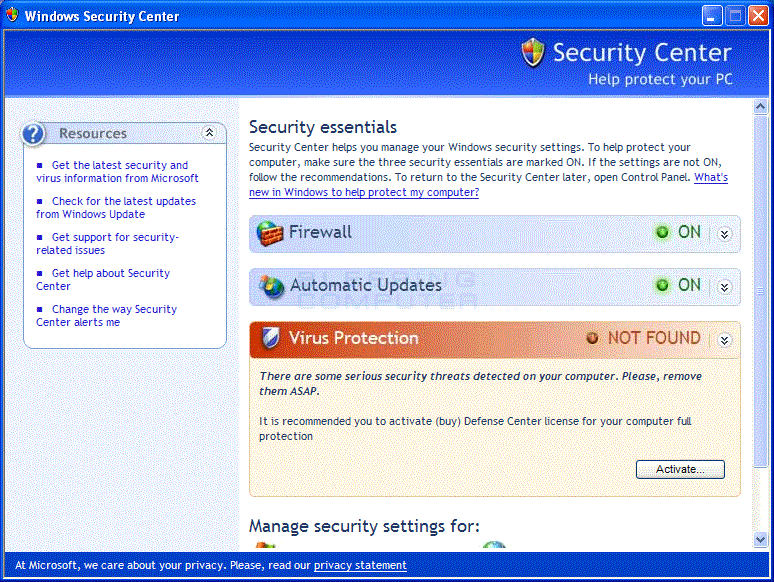Click the Activate button

click(x=680, y=469)
